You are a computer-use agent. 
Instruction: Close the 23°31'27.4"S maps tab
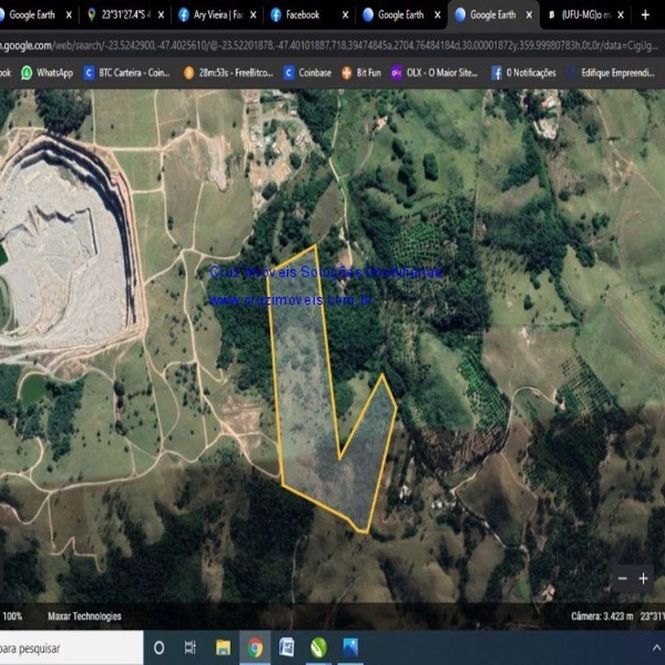click(161, 15)
